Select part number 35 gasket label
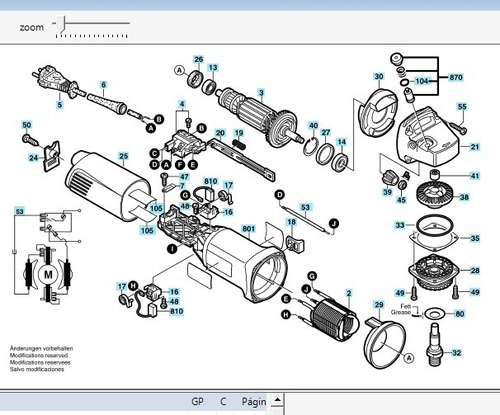This screenshot has width=500, height=415. point(475,238)
